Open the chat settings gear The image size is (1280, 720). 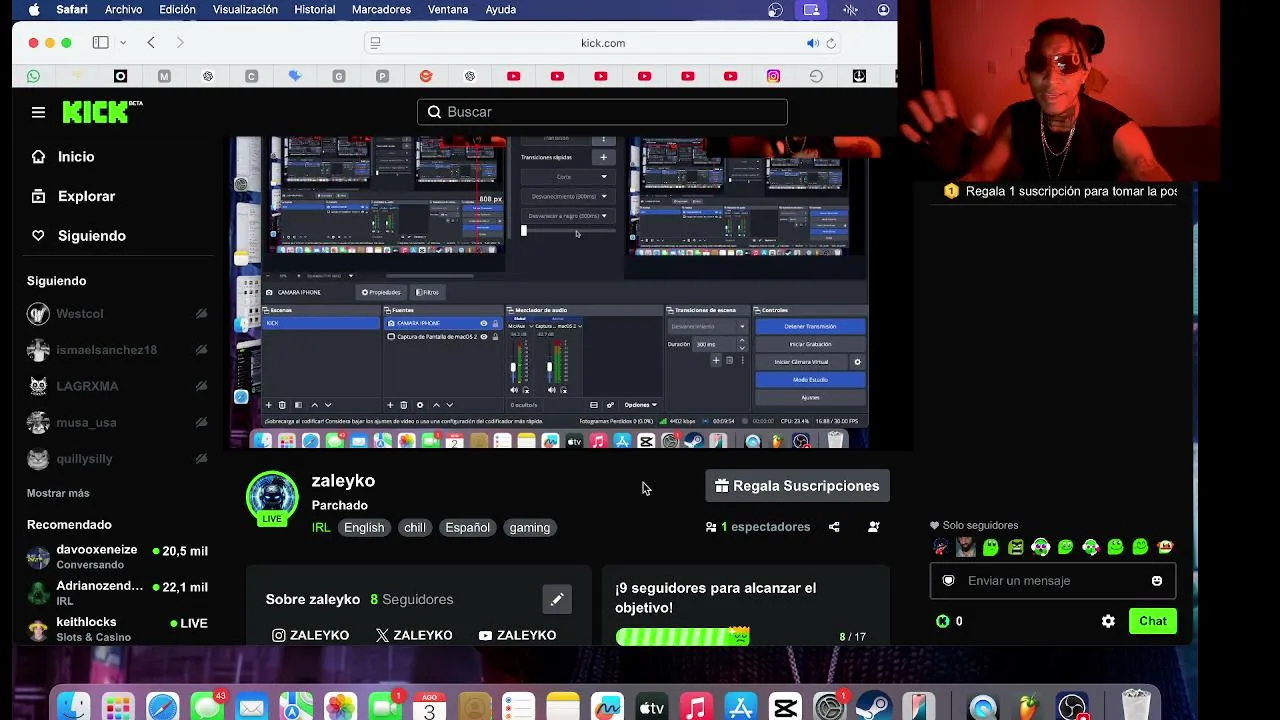[x=1108, y=621]
